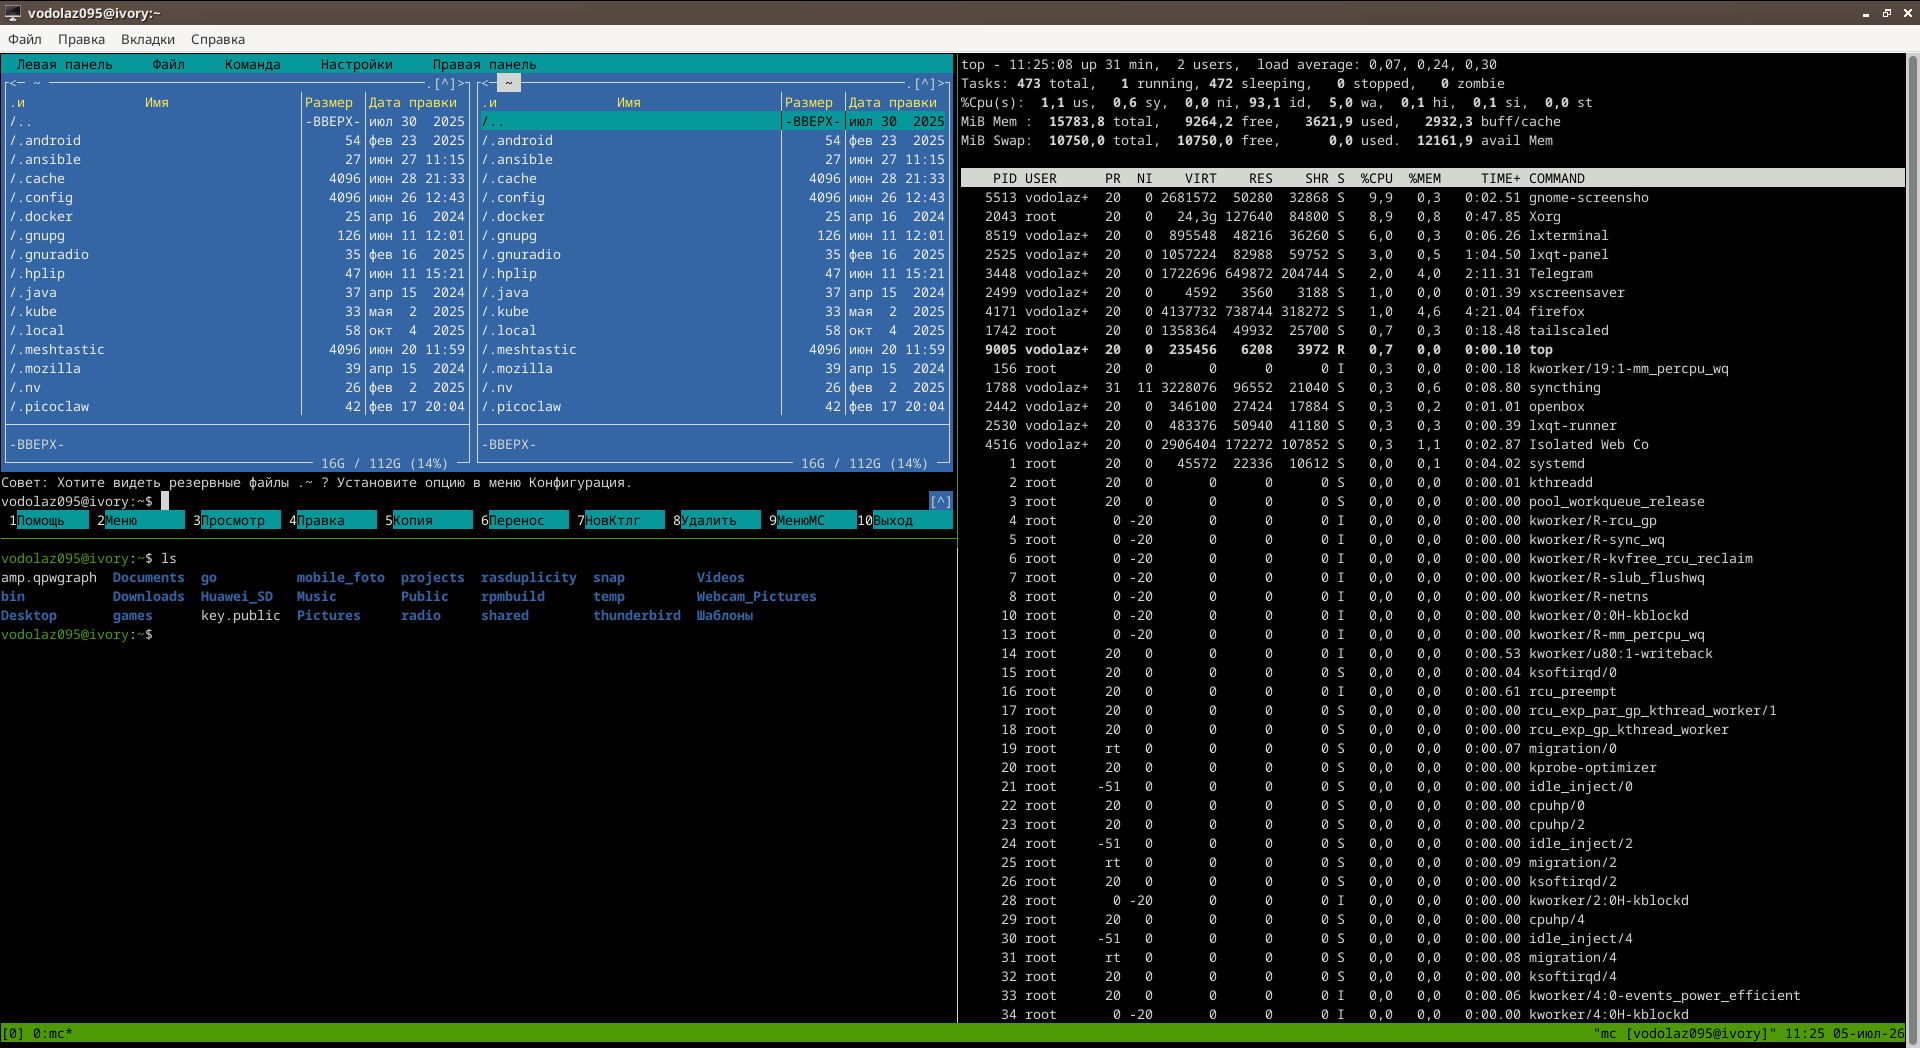Click the 9 МенюМС button

pyautogui.click(x=813, y=520)
